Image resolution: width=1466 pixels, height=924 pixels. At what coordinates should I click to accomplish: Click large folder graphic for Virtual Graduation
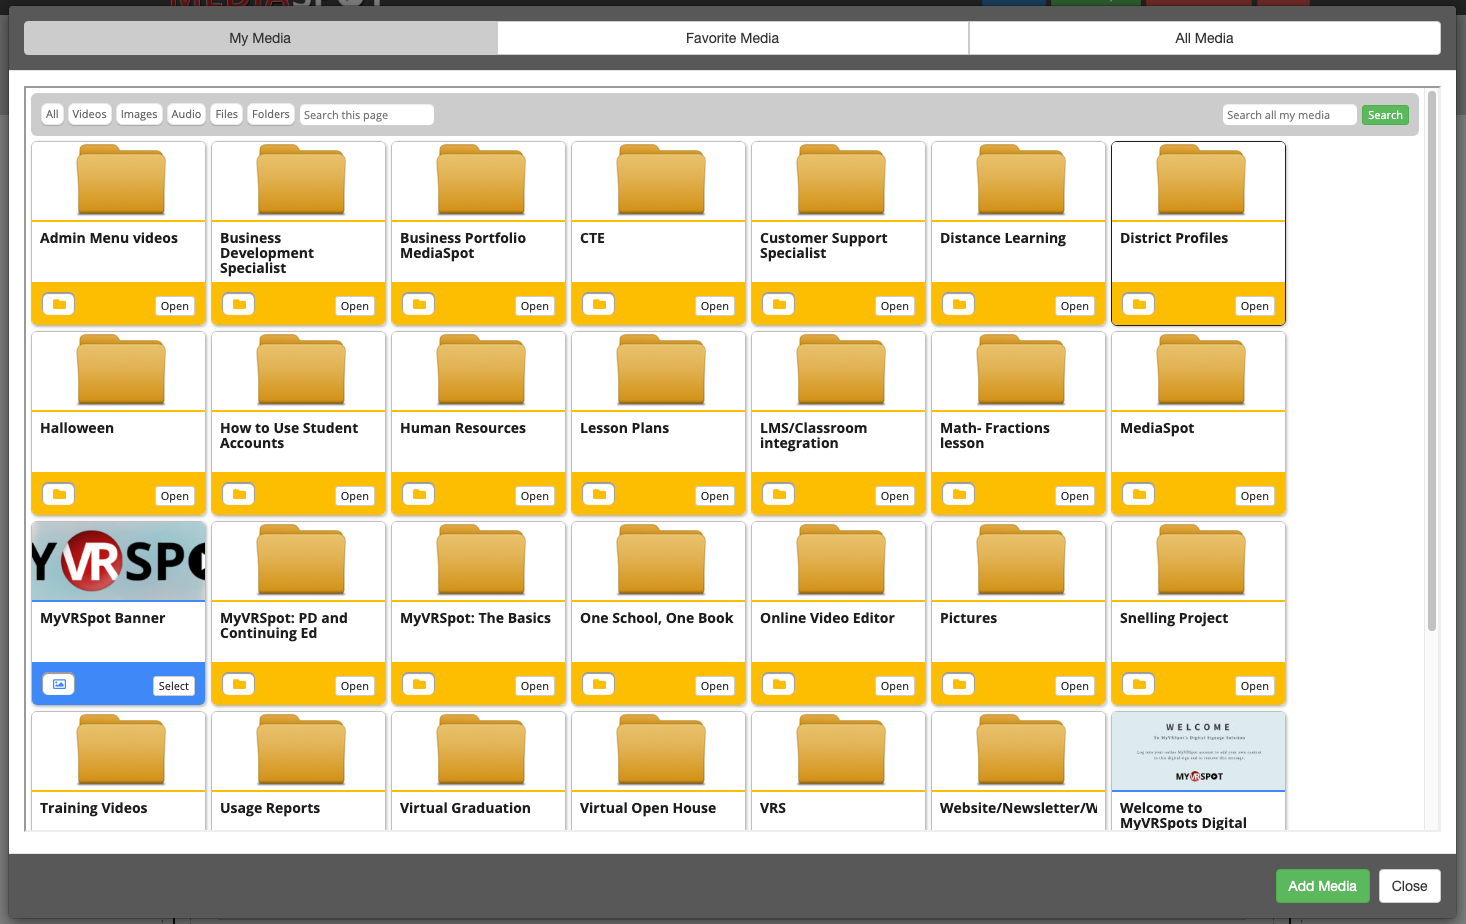pos(481,750)
